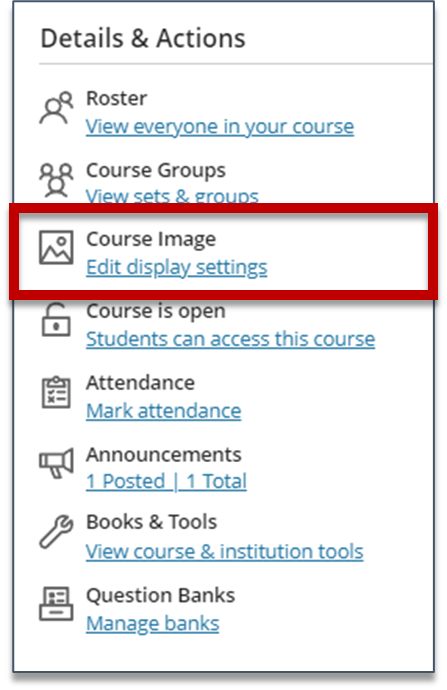The image size is (447, 690).
Task: Click the Books & Tools wrench icon
Action: click(x=56, y=532)
